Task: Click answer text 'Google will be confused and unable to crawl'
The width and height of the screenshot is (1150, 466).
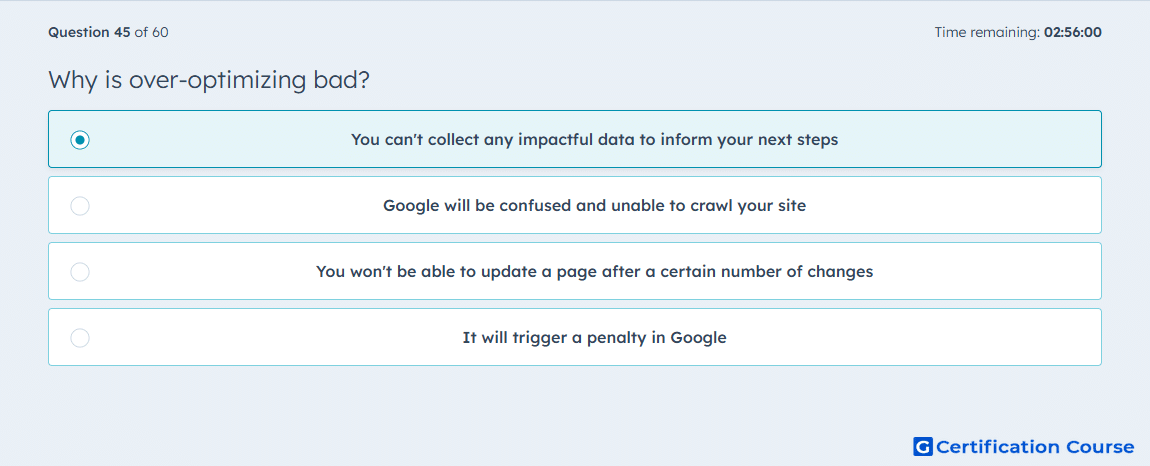Action: pyautogui.click(x=594, y=205)
